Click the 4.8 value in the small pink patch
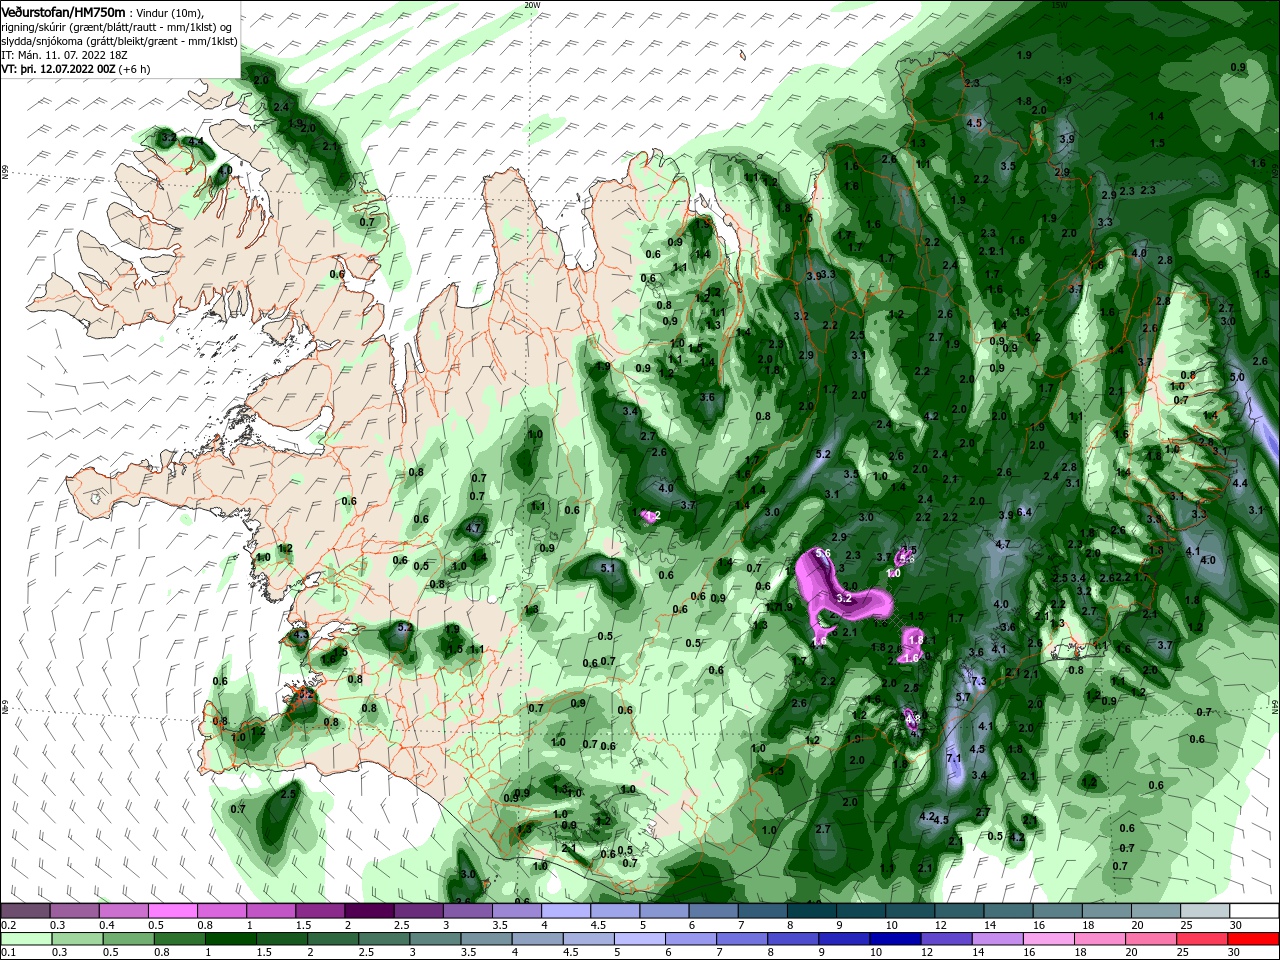 point(911,718)
